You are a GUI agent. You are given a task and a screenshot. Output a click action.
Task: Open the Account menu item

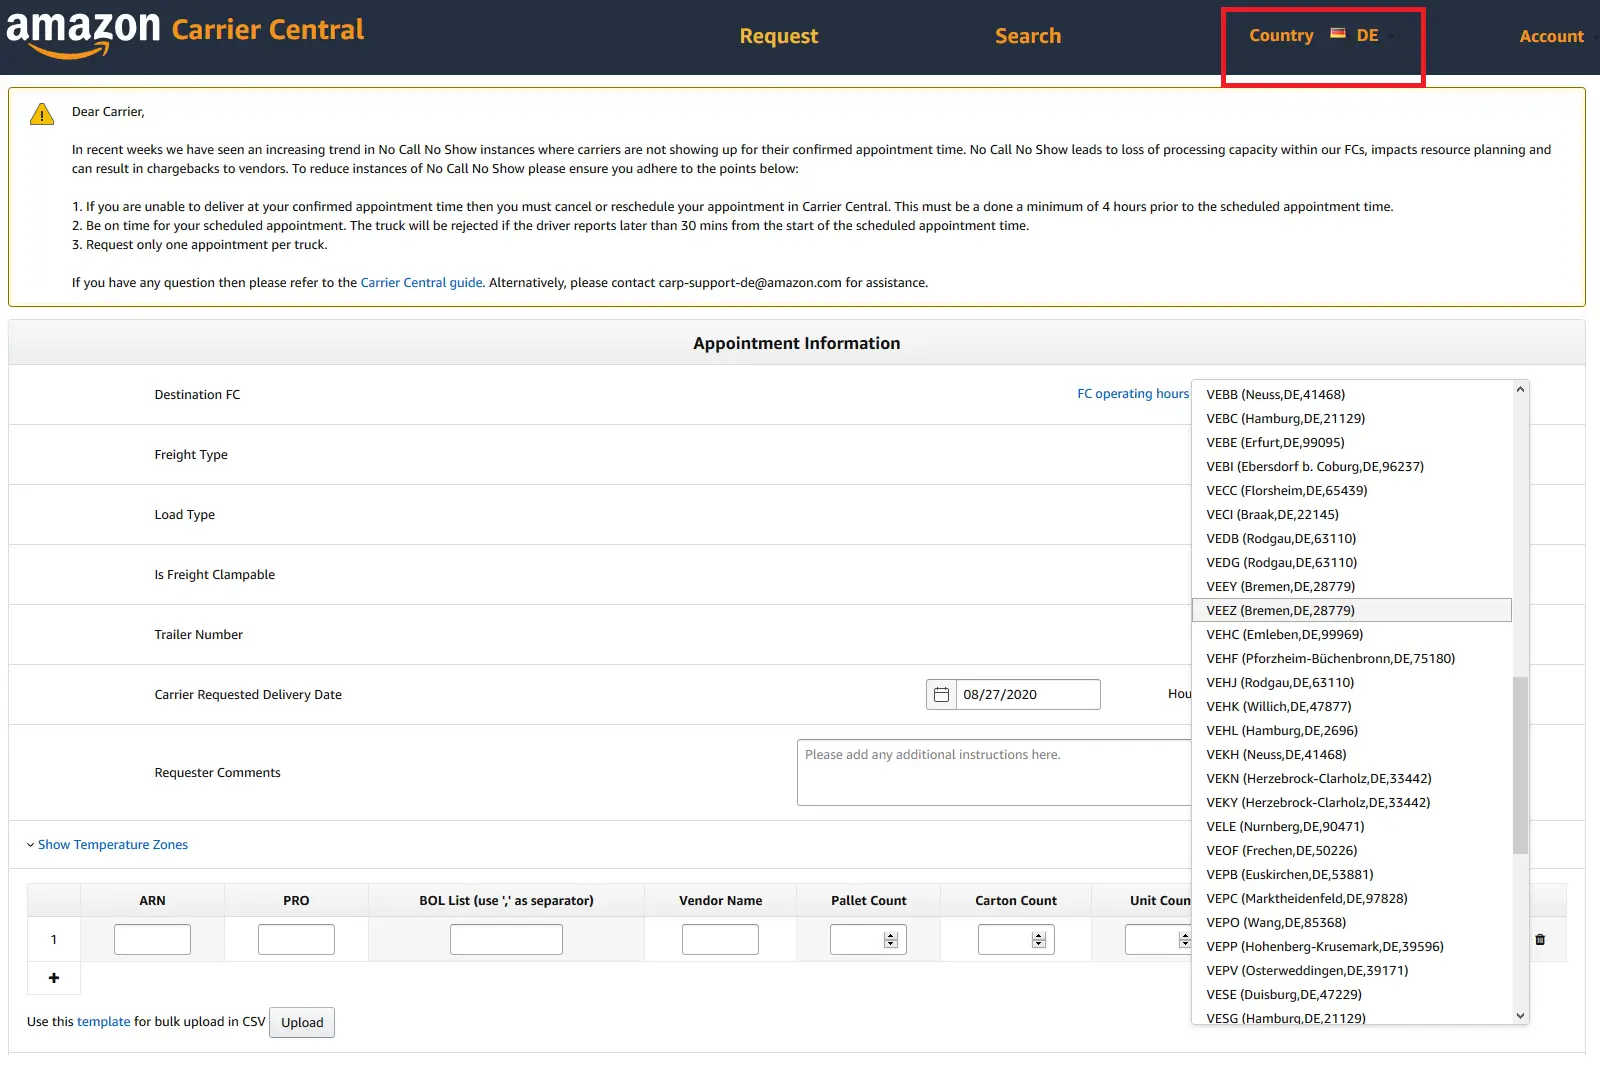point(1551,36)
